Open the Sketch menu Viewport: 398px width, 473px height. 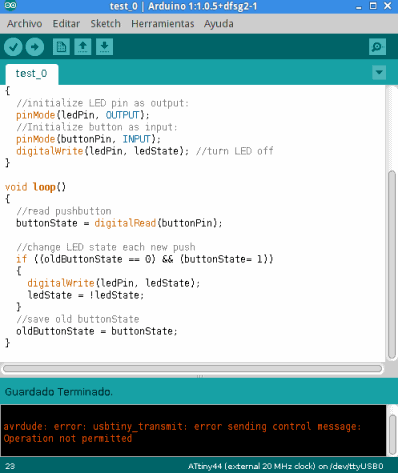coord(105,24)
